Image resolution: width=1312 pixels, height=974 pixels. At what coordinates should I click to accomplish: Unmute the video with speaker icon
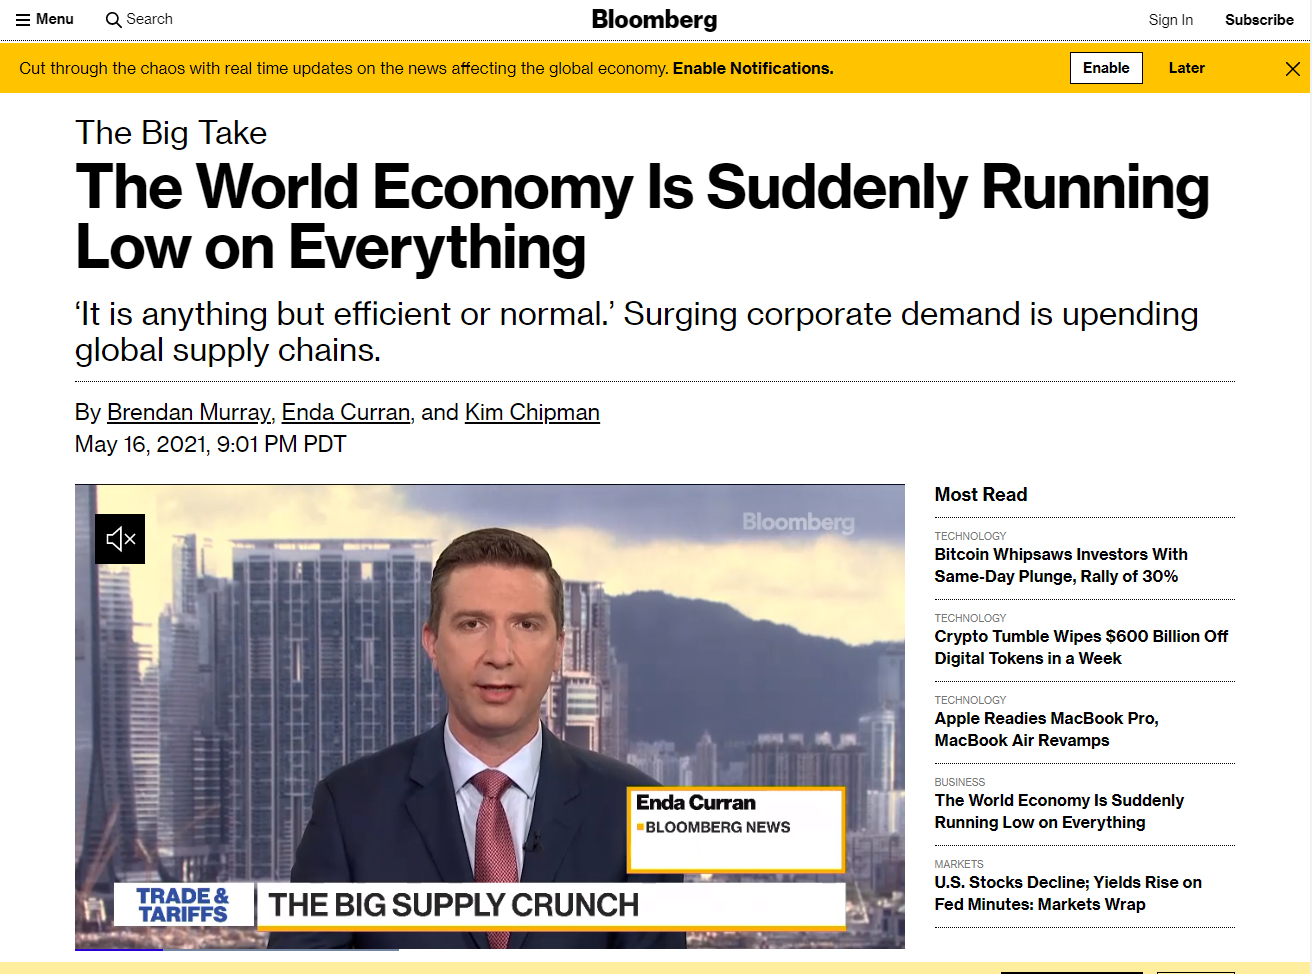[x=120, y=539]
